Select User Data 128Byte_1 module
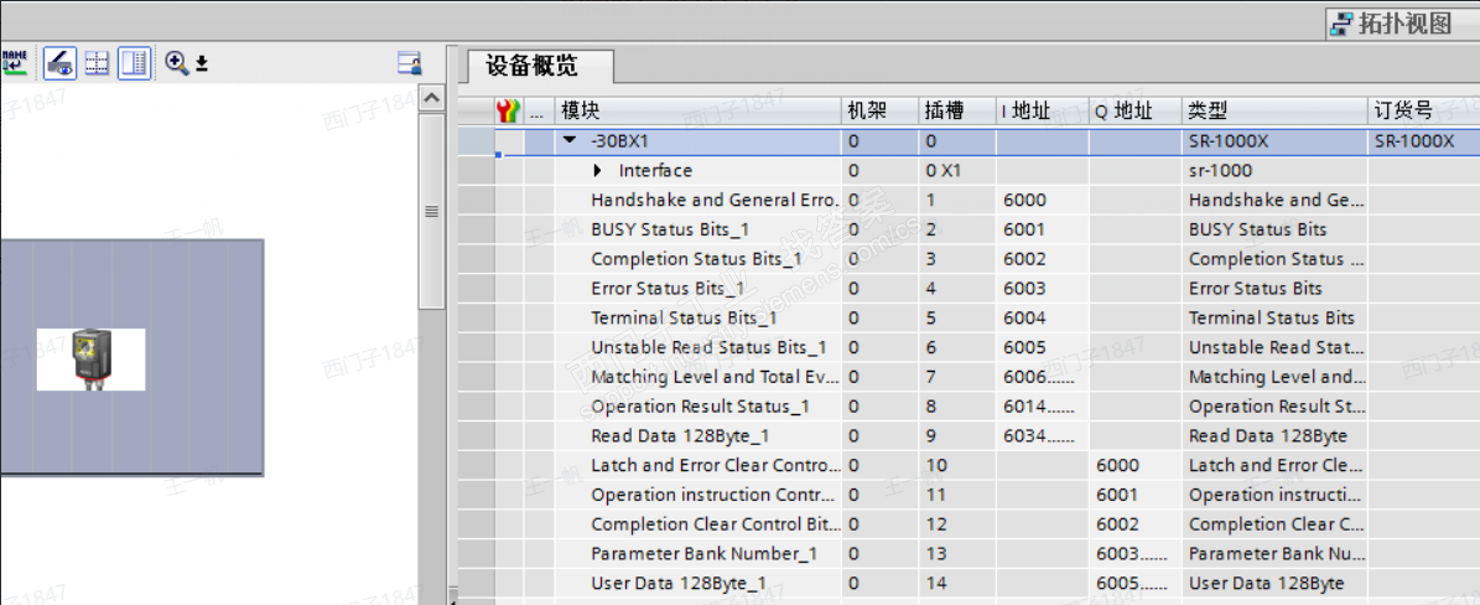 click(x=678, y=583)
